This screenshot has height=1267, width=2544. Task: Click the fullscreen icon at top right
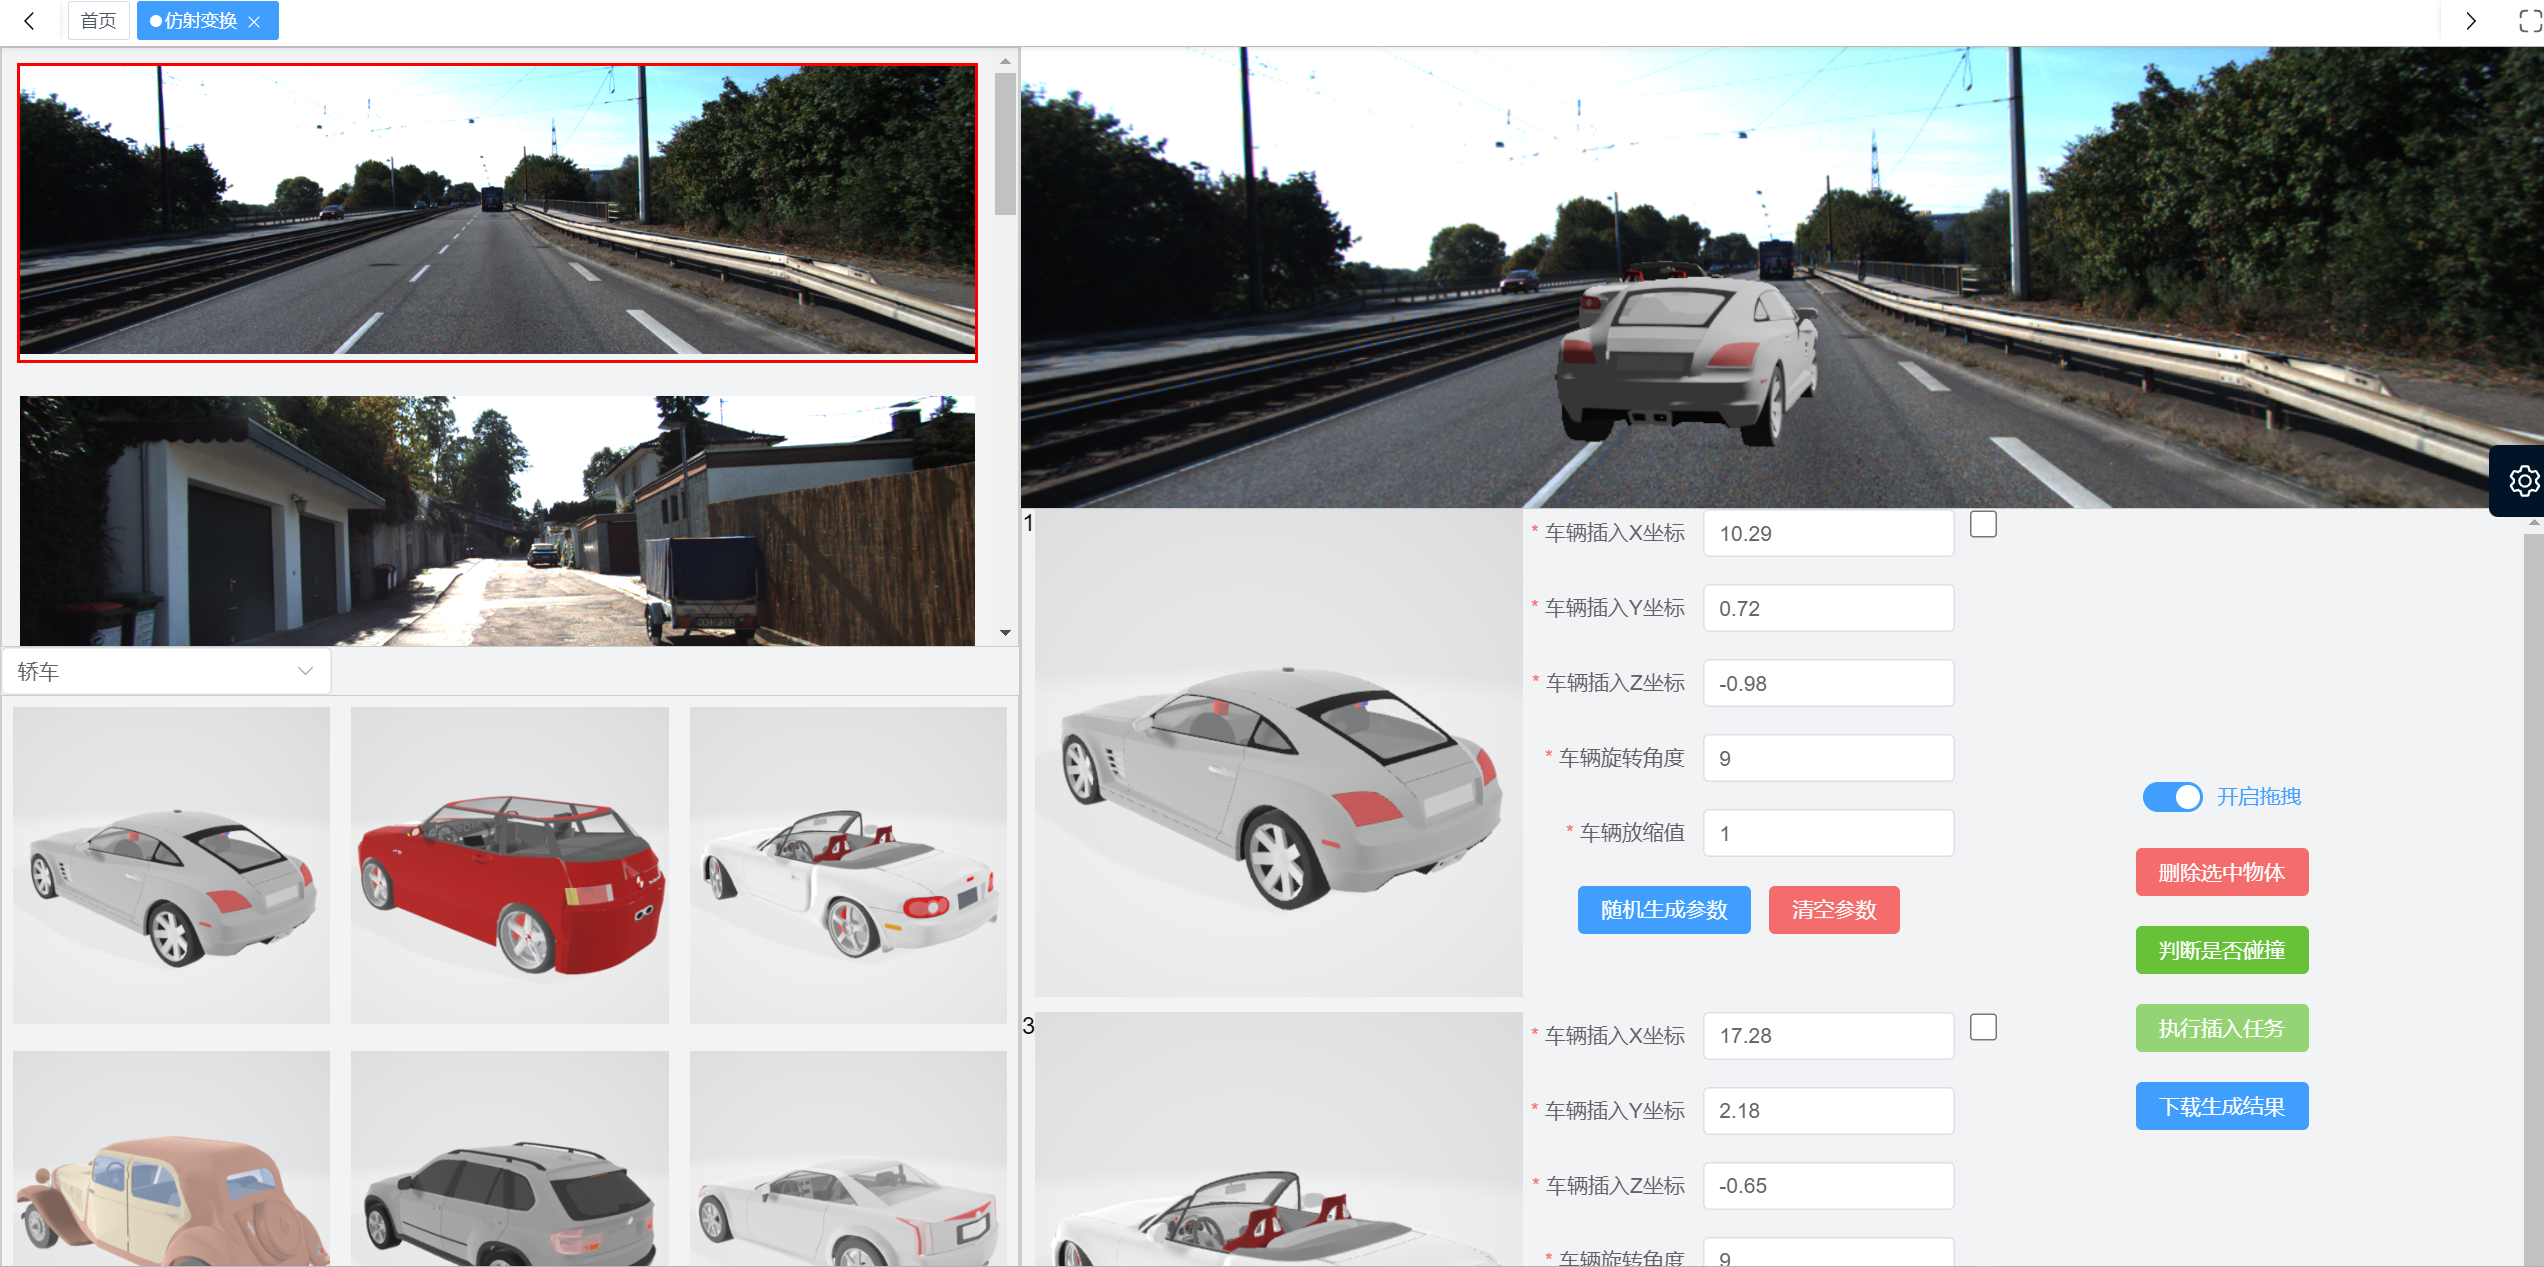tap(2529, 21)
